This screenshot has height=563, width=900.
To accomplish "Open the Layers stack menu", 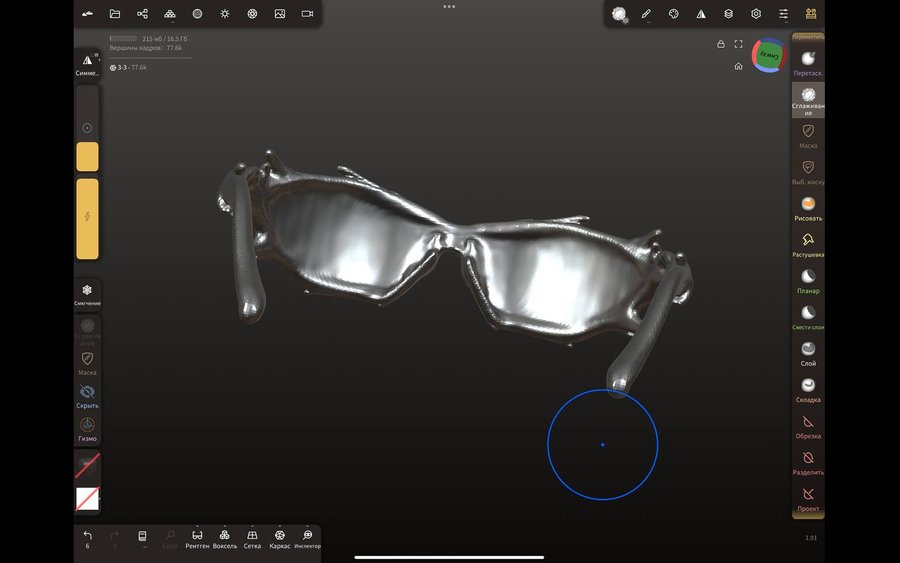I will click(x=728, y=14).
